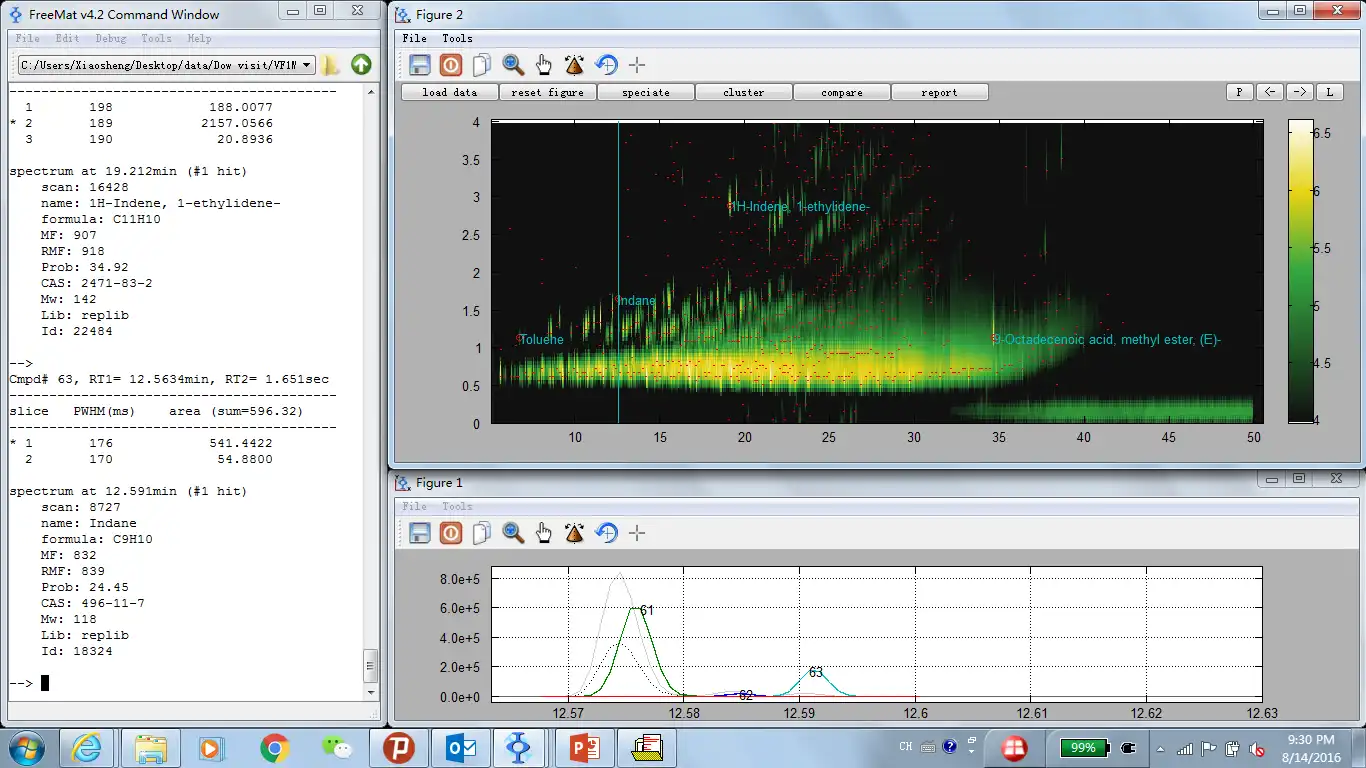
Task: Click the Copy icon in Figure 2 toolbar
Action: (x=482, y=65)
